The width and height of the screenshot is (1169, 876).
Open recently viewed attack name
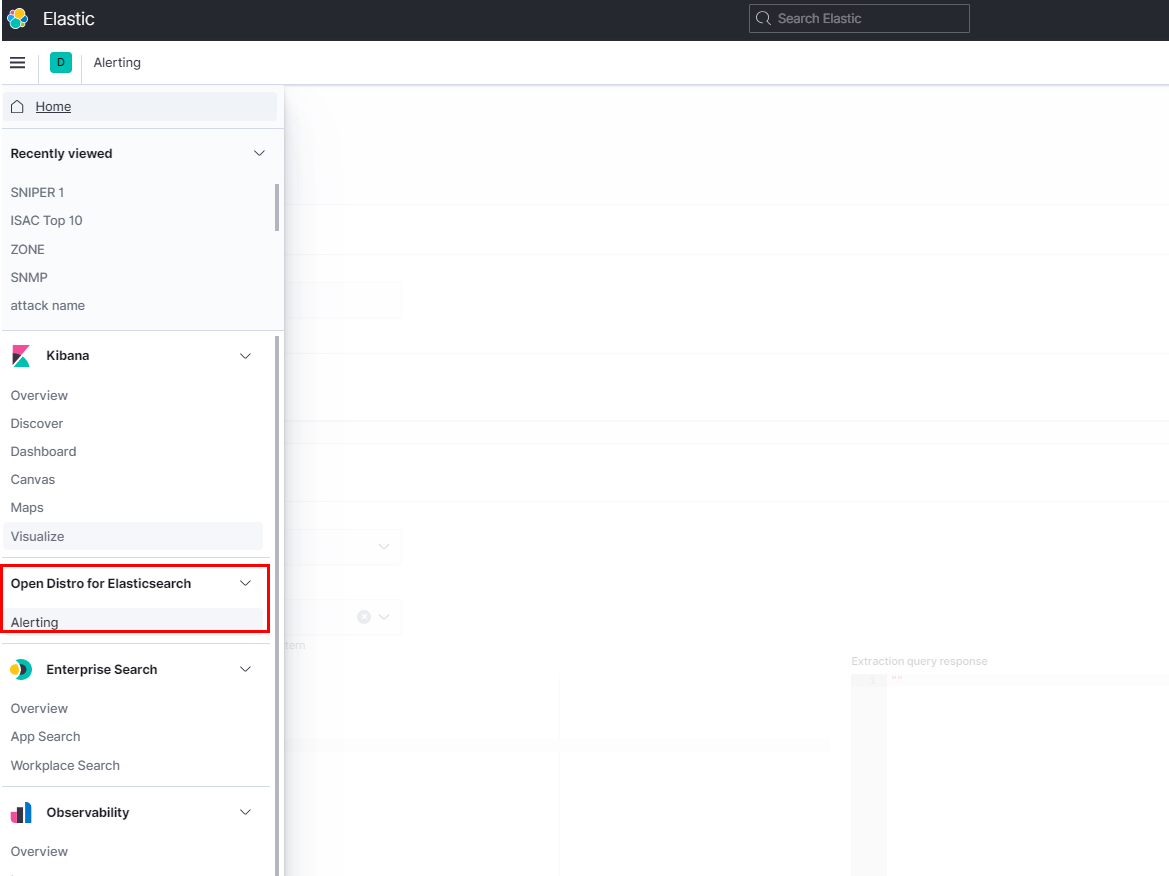[48, 306]
